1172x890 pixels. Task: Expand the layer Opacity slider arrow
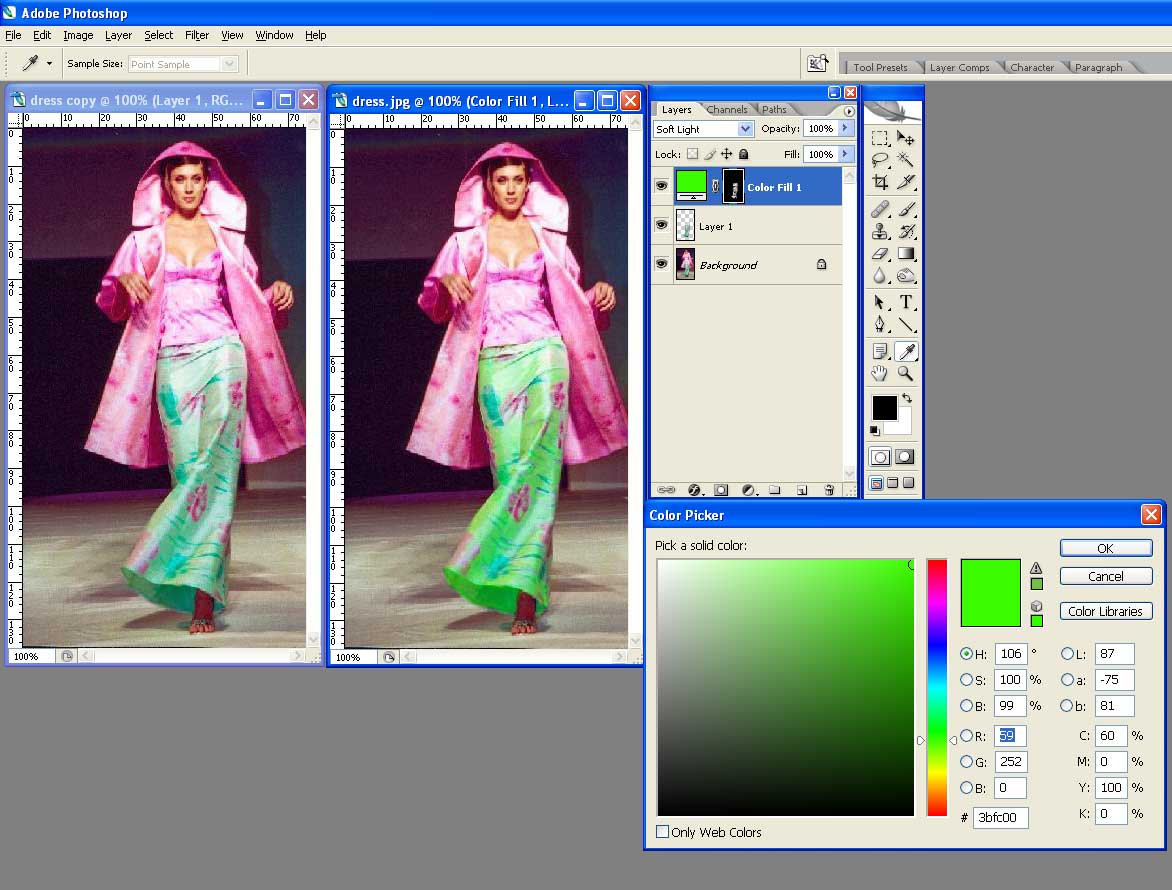[846, 129]
